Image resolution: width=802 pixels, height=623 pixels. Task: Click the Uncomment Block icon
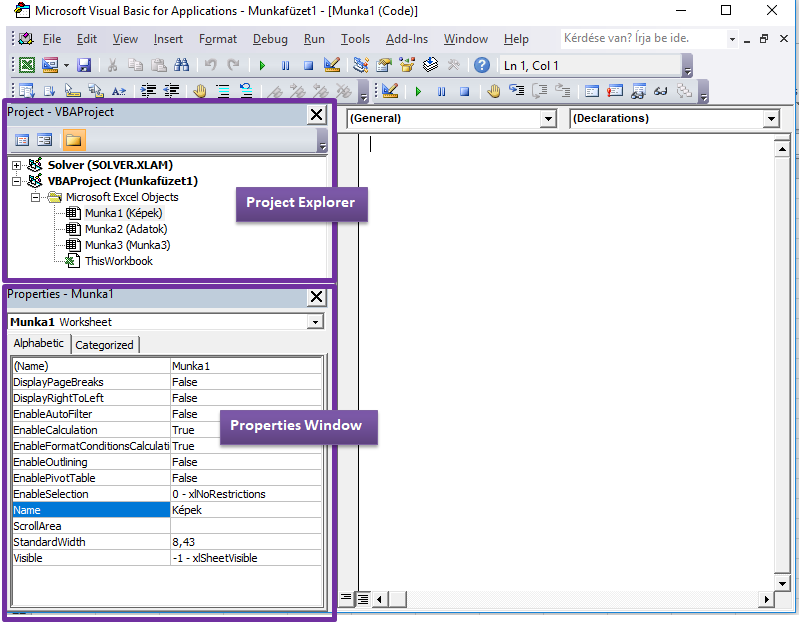(246, 92)
